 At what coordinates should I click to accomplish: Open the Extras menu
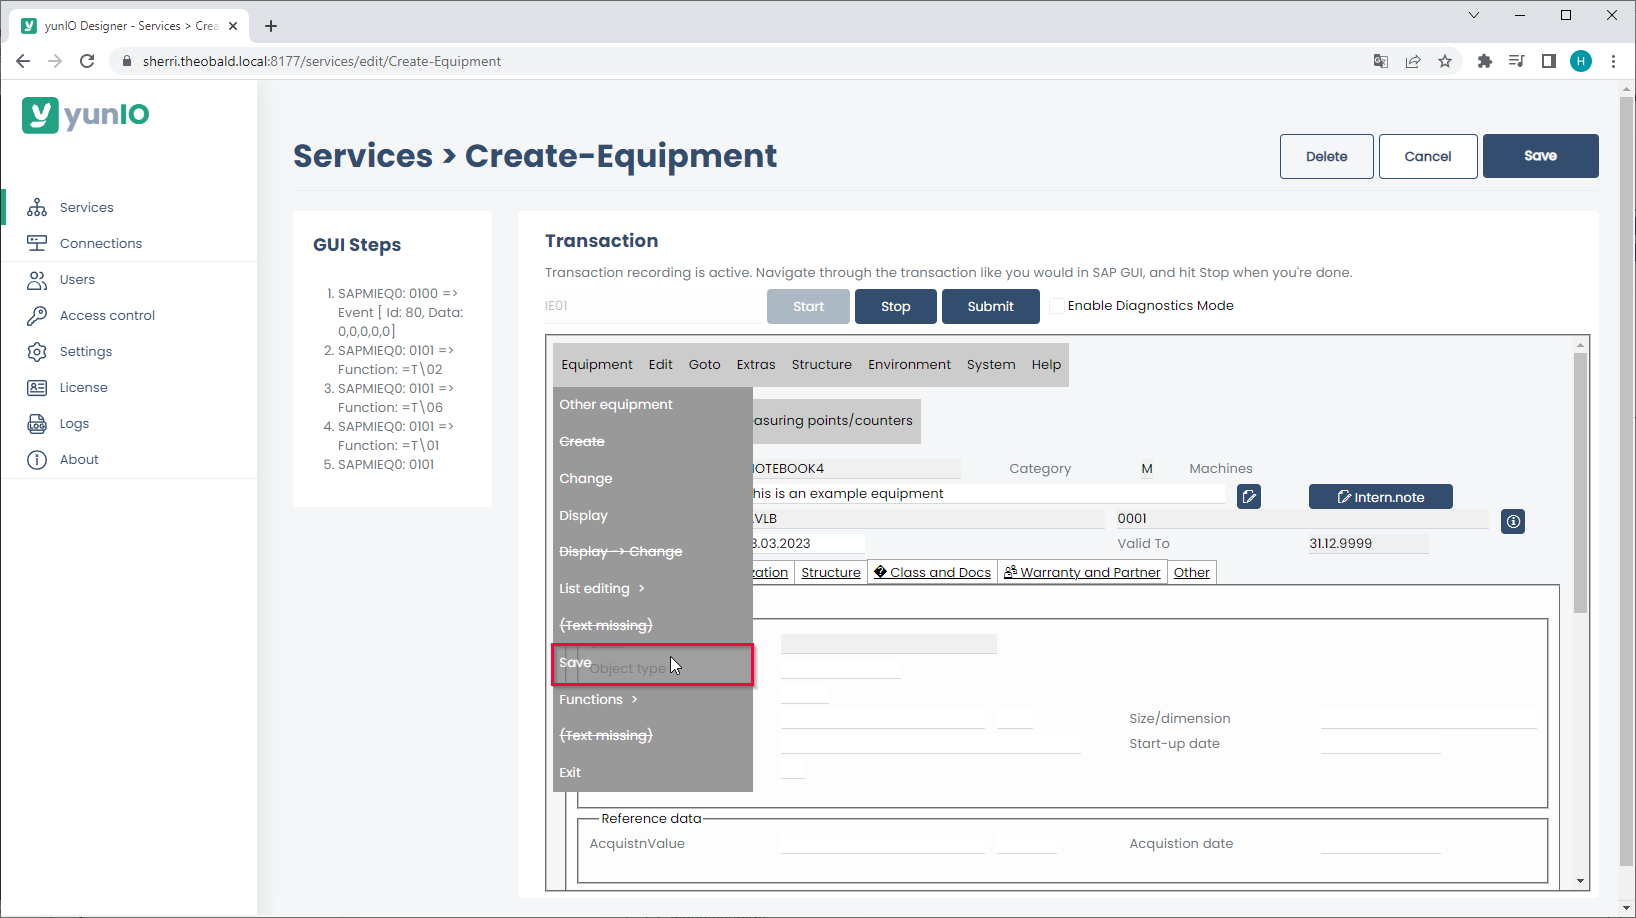756,364
